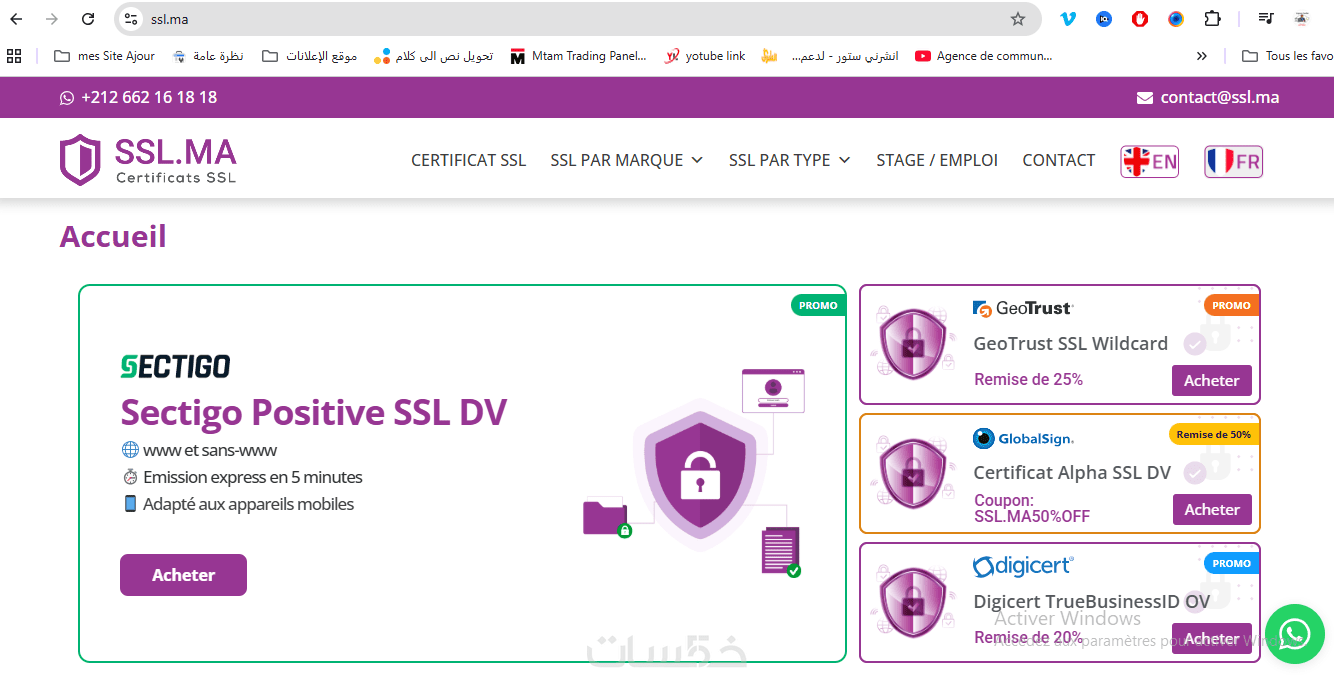Click the blue PROMO badge on Digicert card
The width and height of the screenshot is (1334, 682).
1231,563
